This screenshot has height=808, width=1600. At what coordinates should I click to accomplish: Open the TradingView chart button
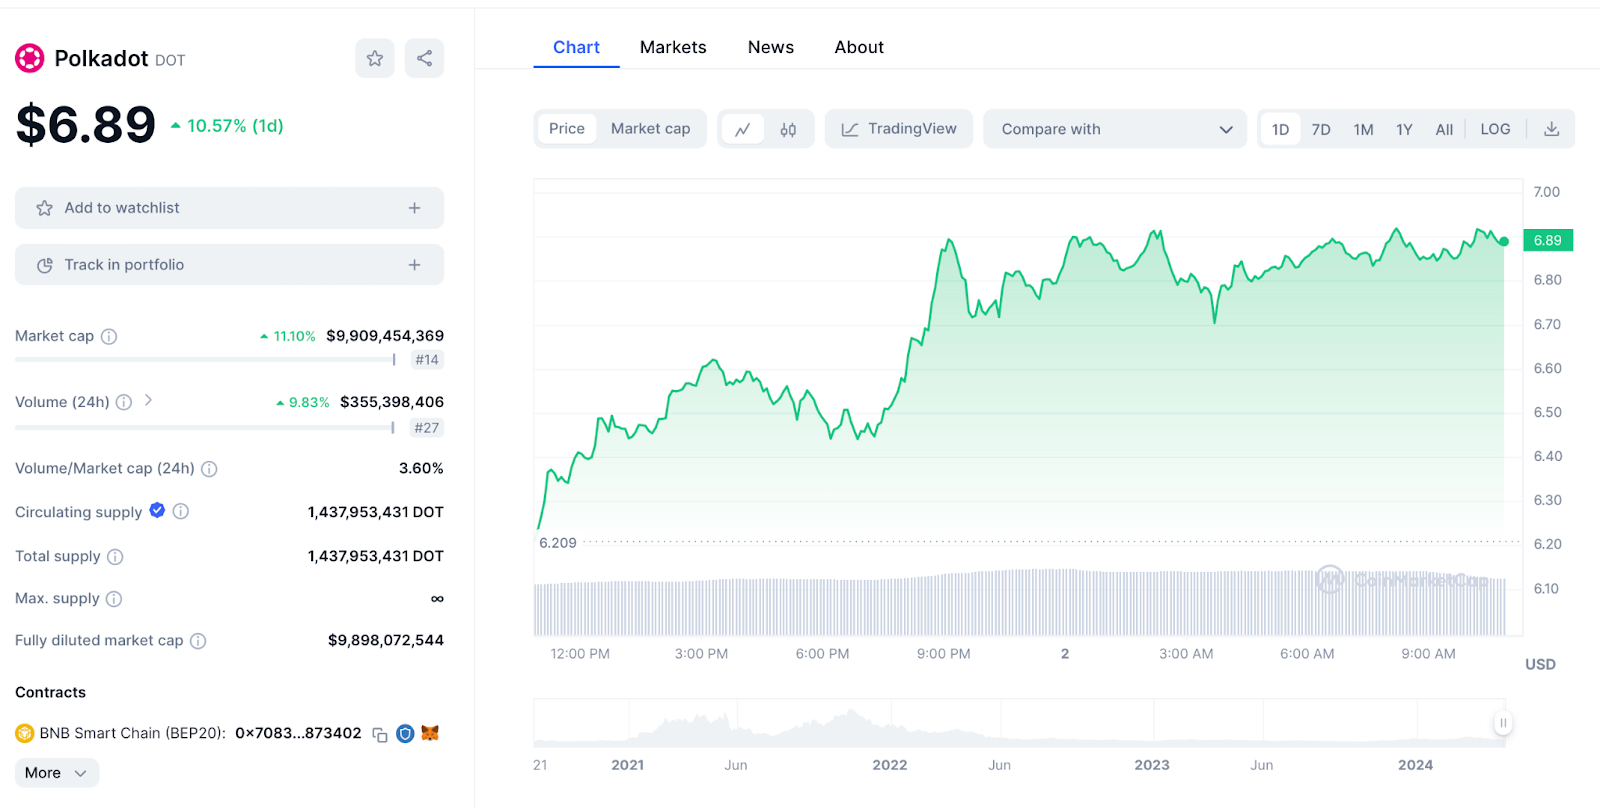[x=899, y=129]
